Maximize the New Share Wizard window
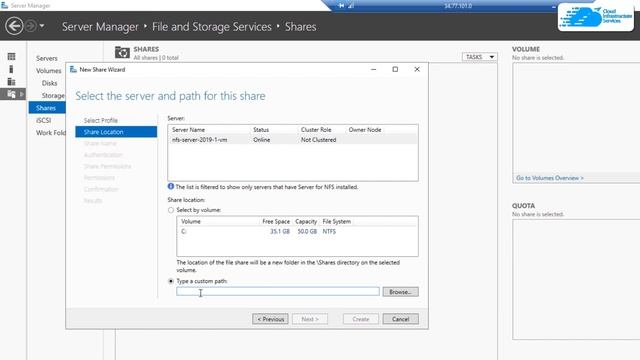Screen dimensions: 640x360 tap(395, 69)
